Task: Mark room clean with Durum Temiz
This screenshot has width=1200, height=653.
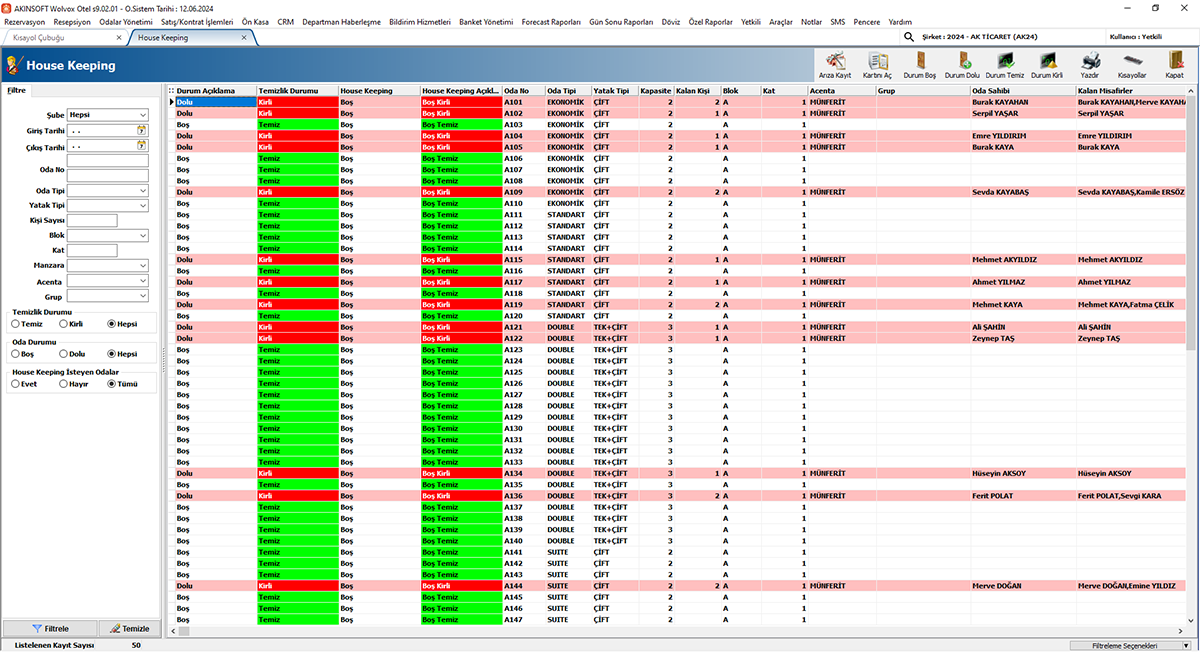Action: pos(1004,64)
